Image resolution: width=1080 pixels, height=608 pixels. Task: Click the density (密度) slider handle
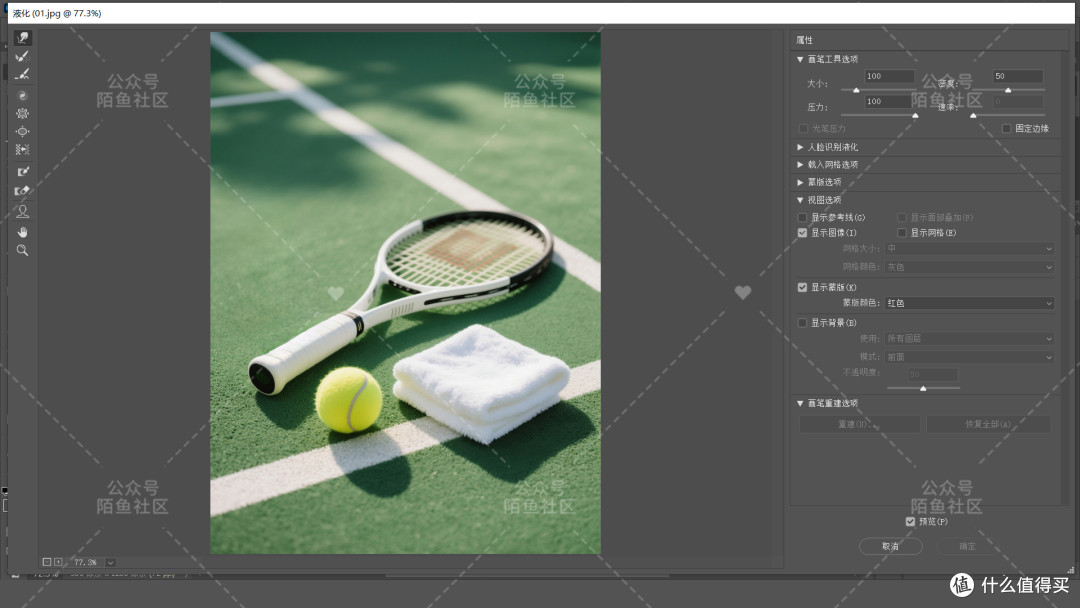pos(1008,90)
